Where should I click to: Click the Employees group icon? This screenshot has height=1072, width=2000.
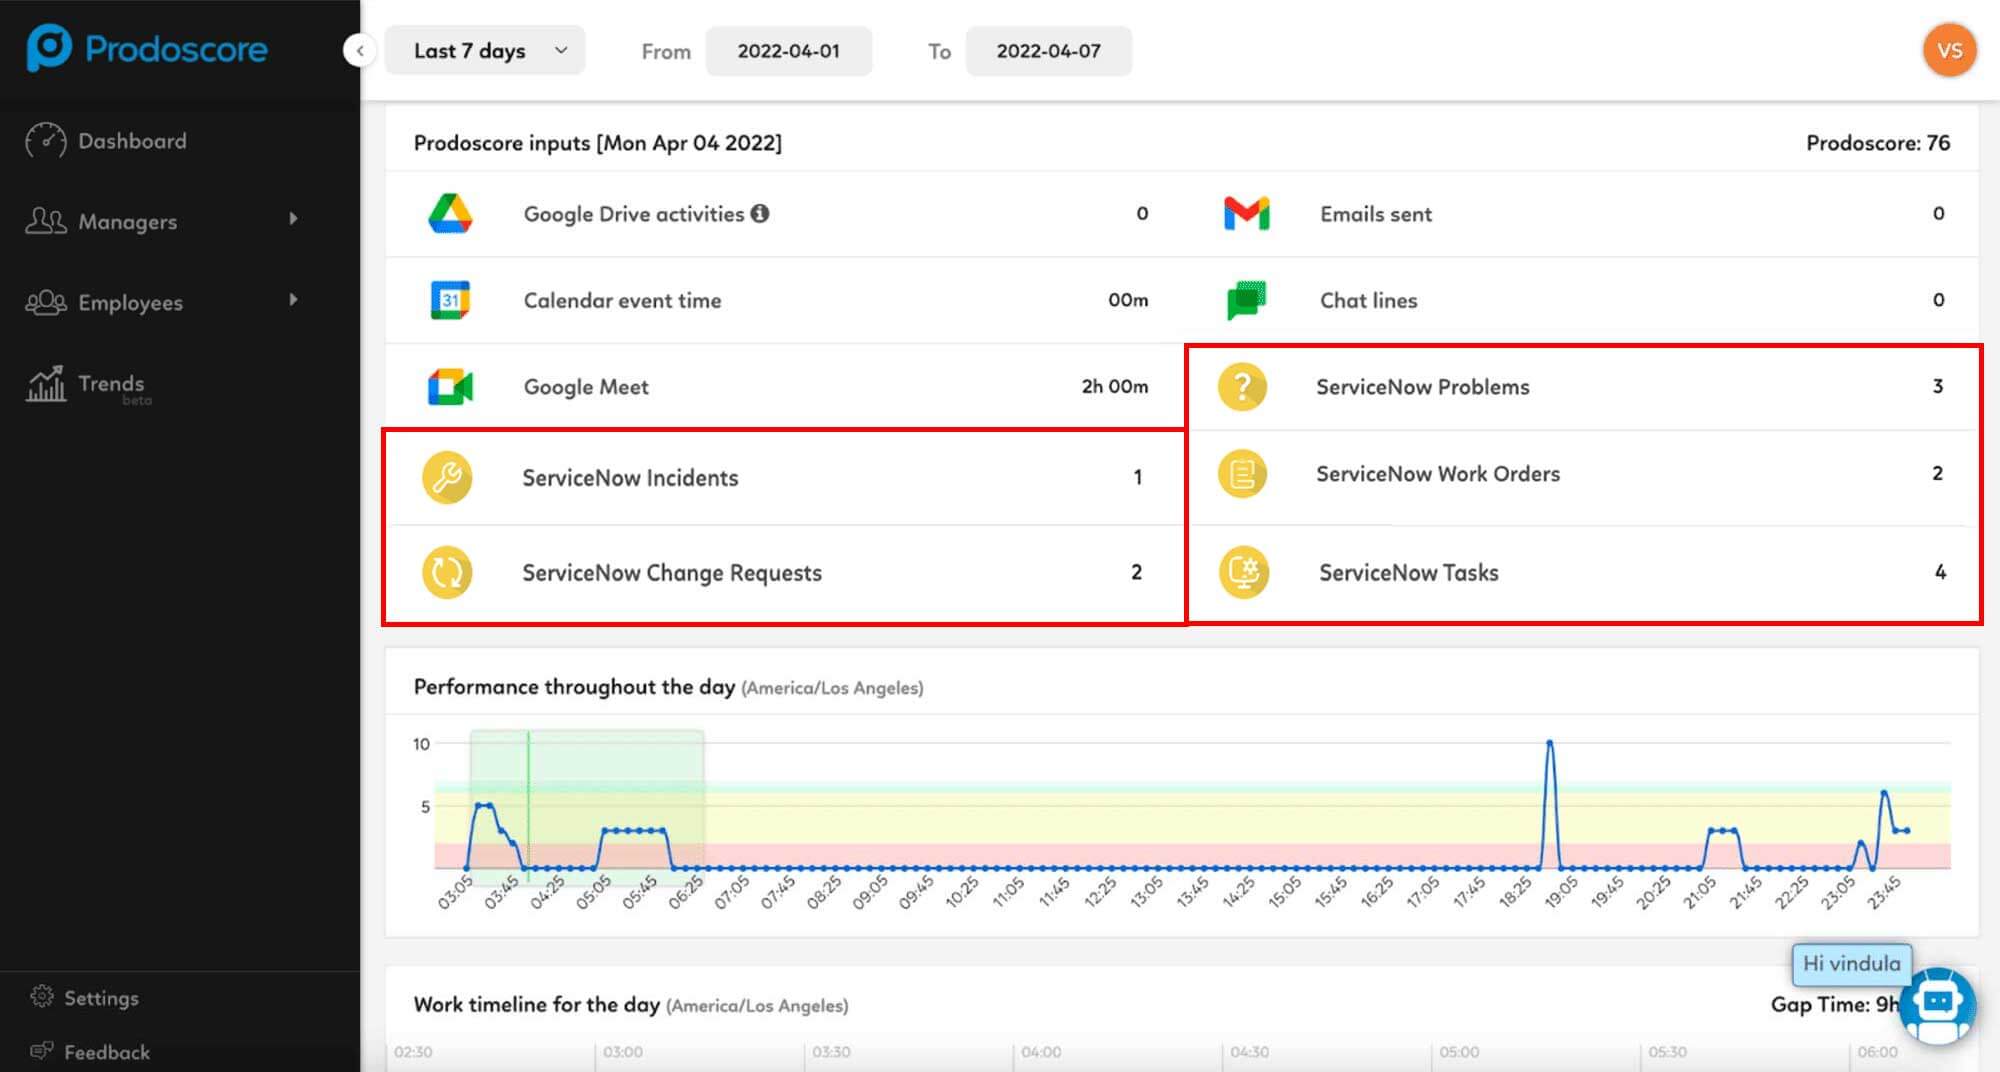coord(46,302)
